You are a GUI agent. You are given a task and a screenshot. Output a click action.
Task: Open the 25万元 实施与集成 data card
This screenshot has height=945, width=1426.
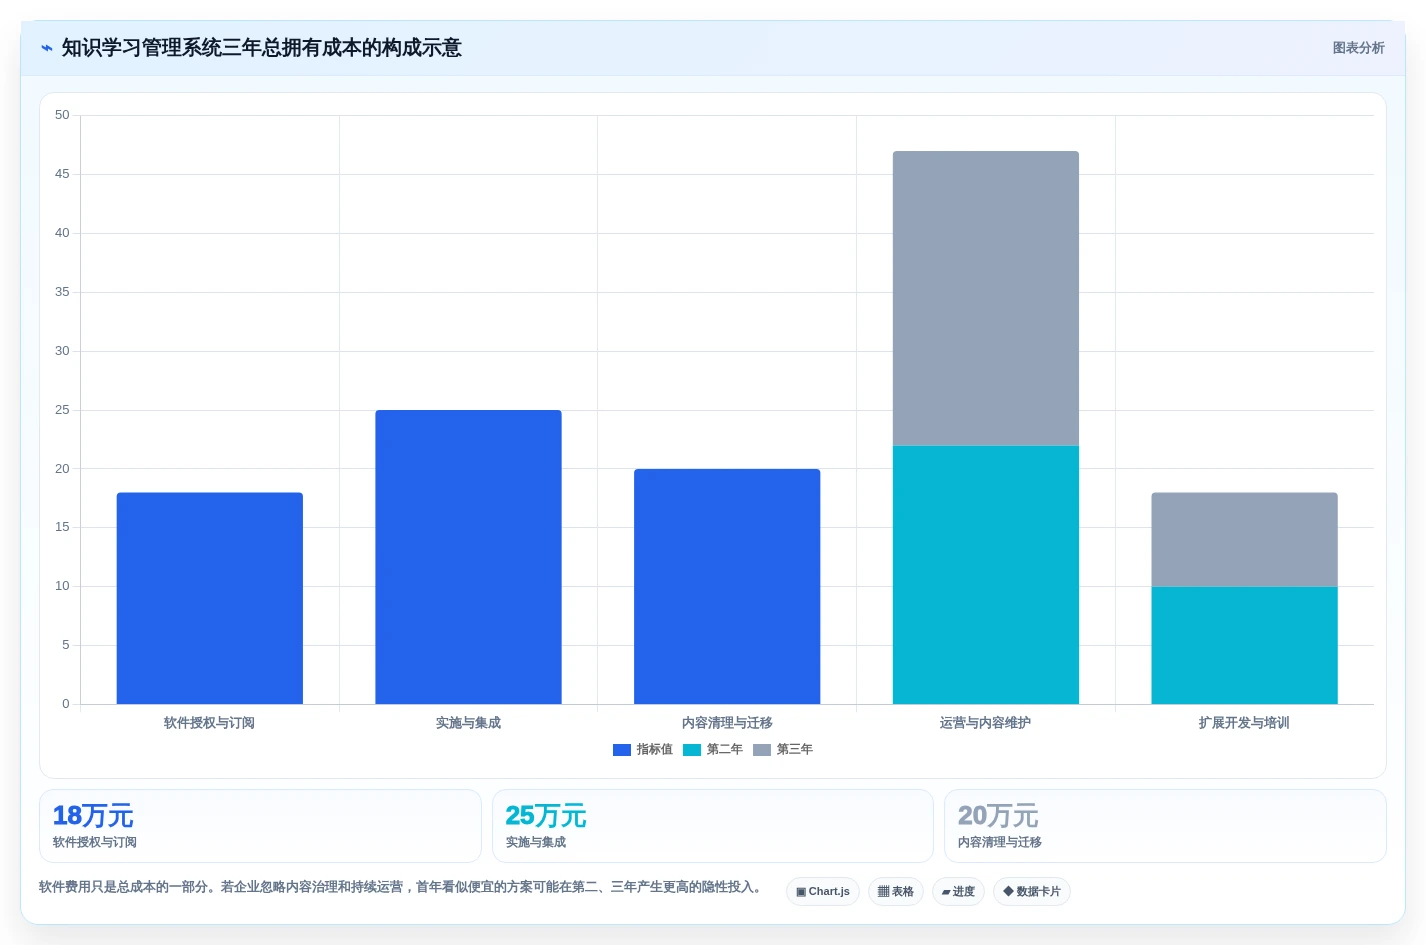(x=713, y=826)
